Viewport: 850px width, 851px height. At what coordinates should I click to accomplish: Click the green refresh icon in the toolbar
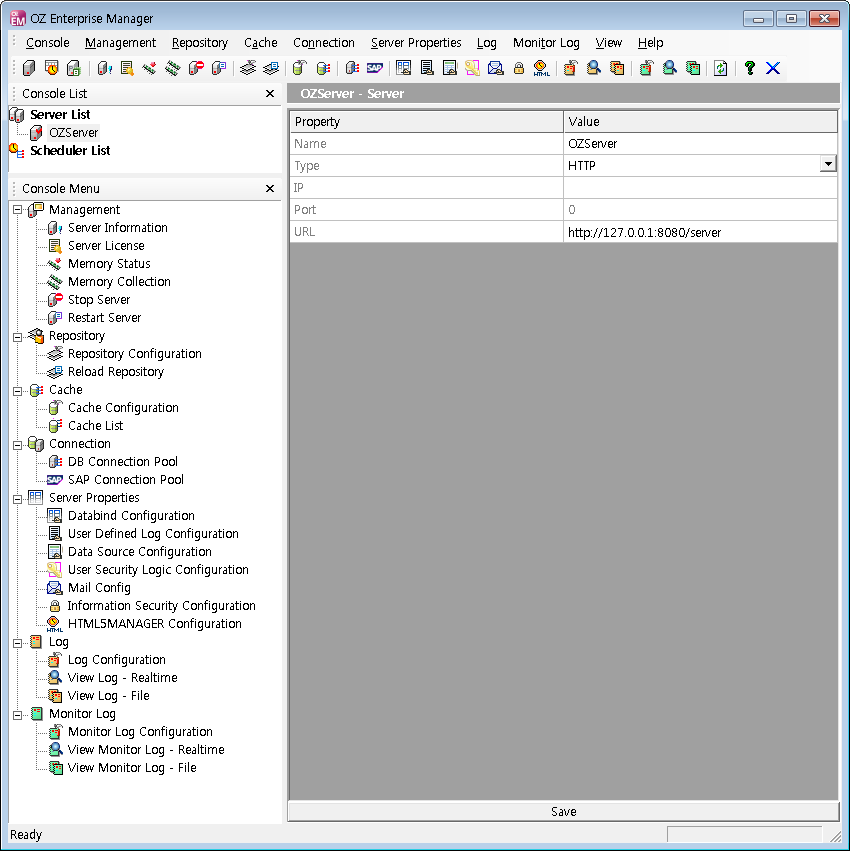720,68
